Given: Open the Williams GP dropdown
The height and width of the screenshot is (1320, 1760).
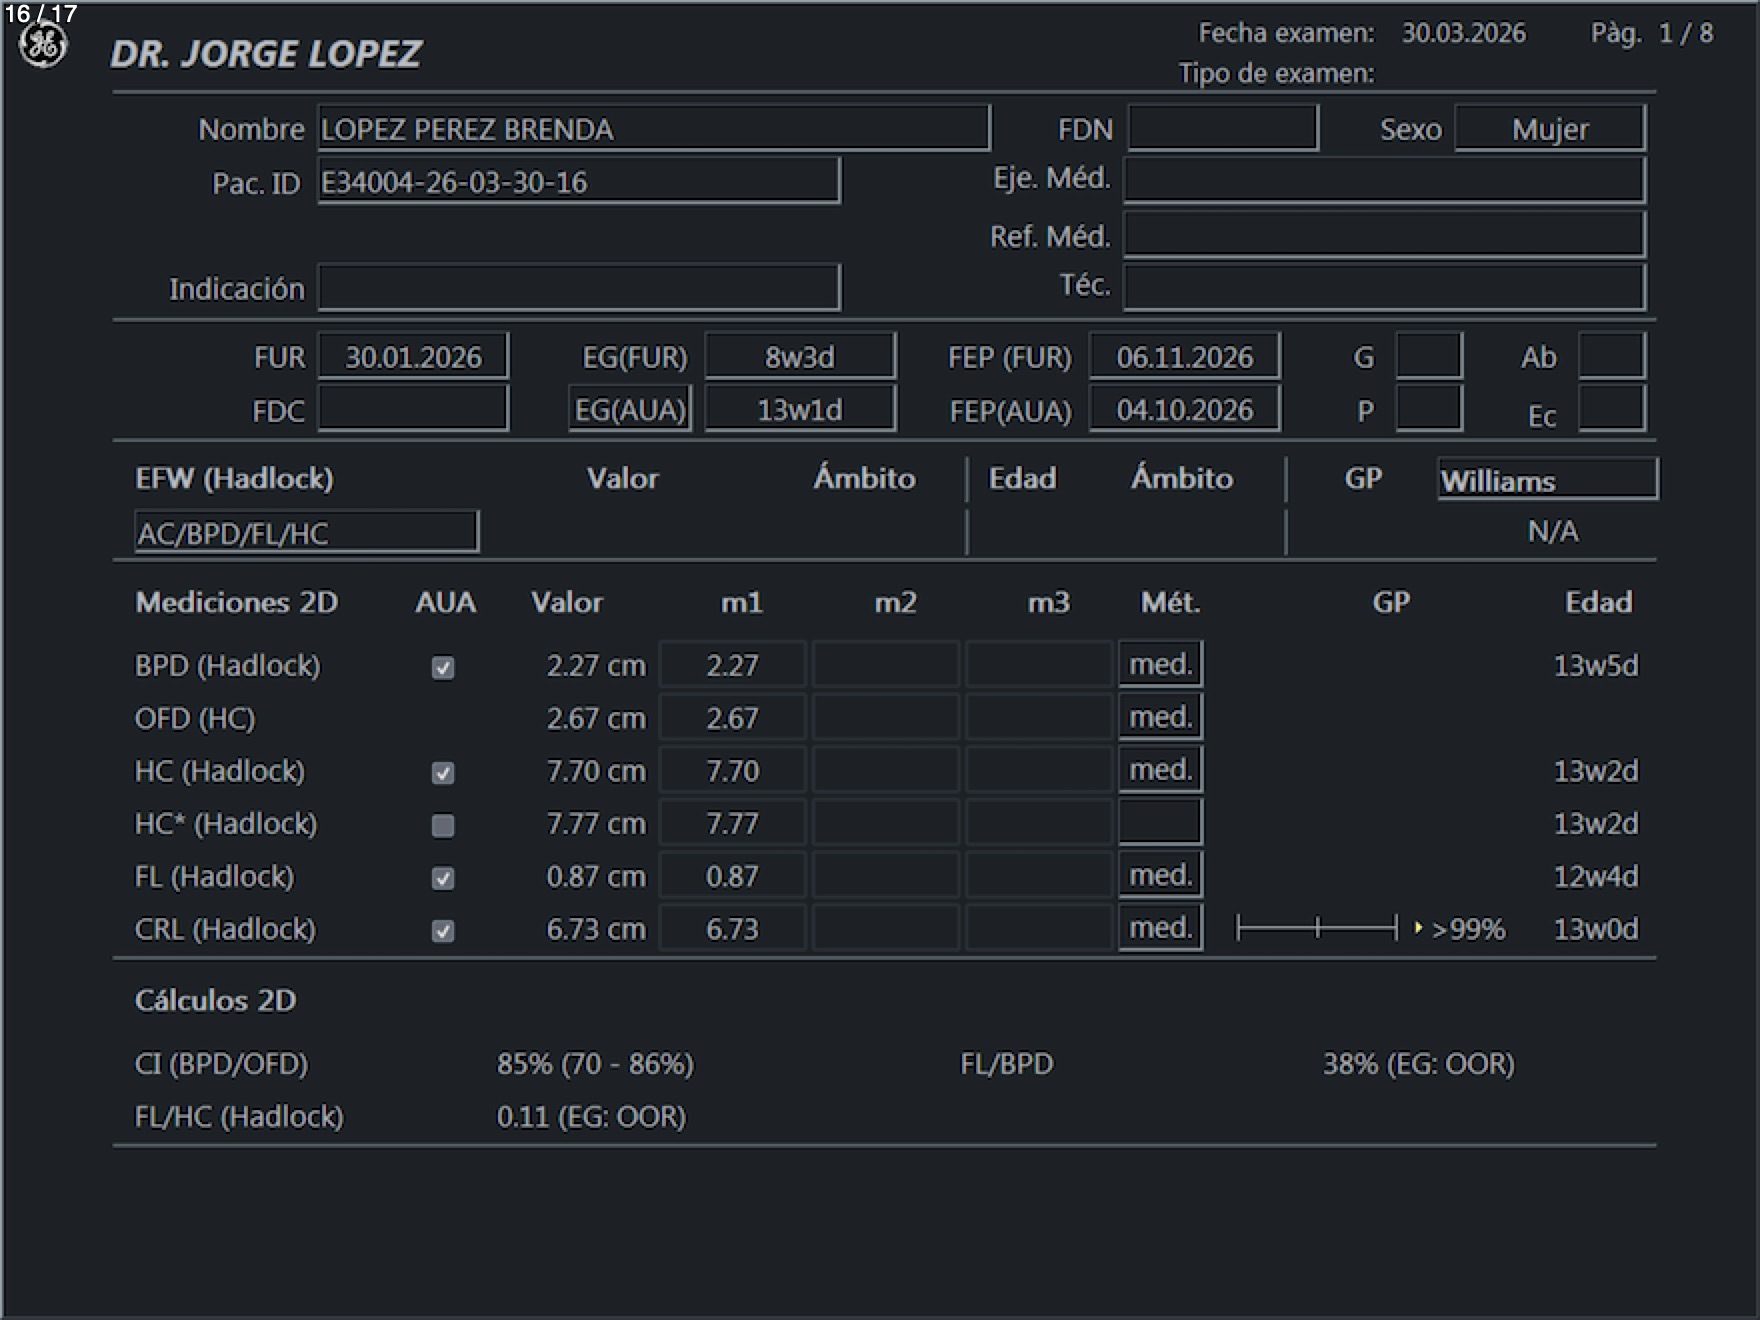Looking at the screenshot, I should [x=1546, y=480].
